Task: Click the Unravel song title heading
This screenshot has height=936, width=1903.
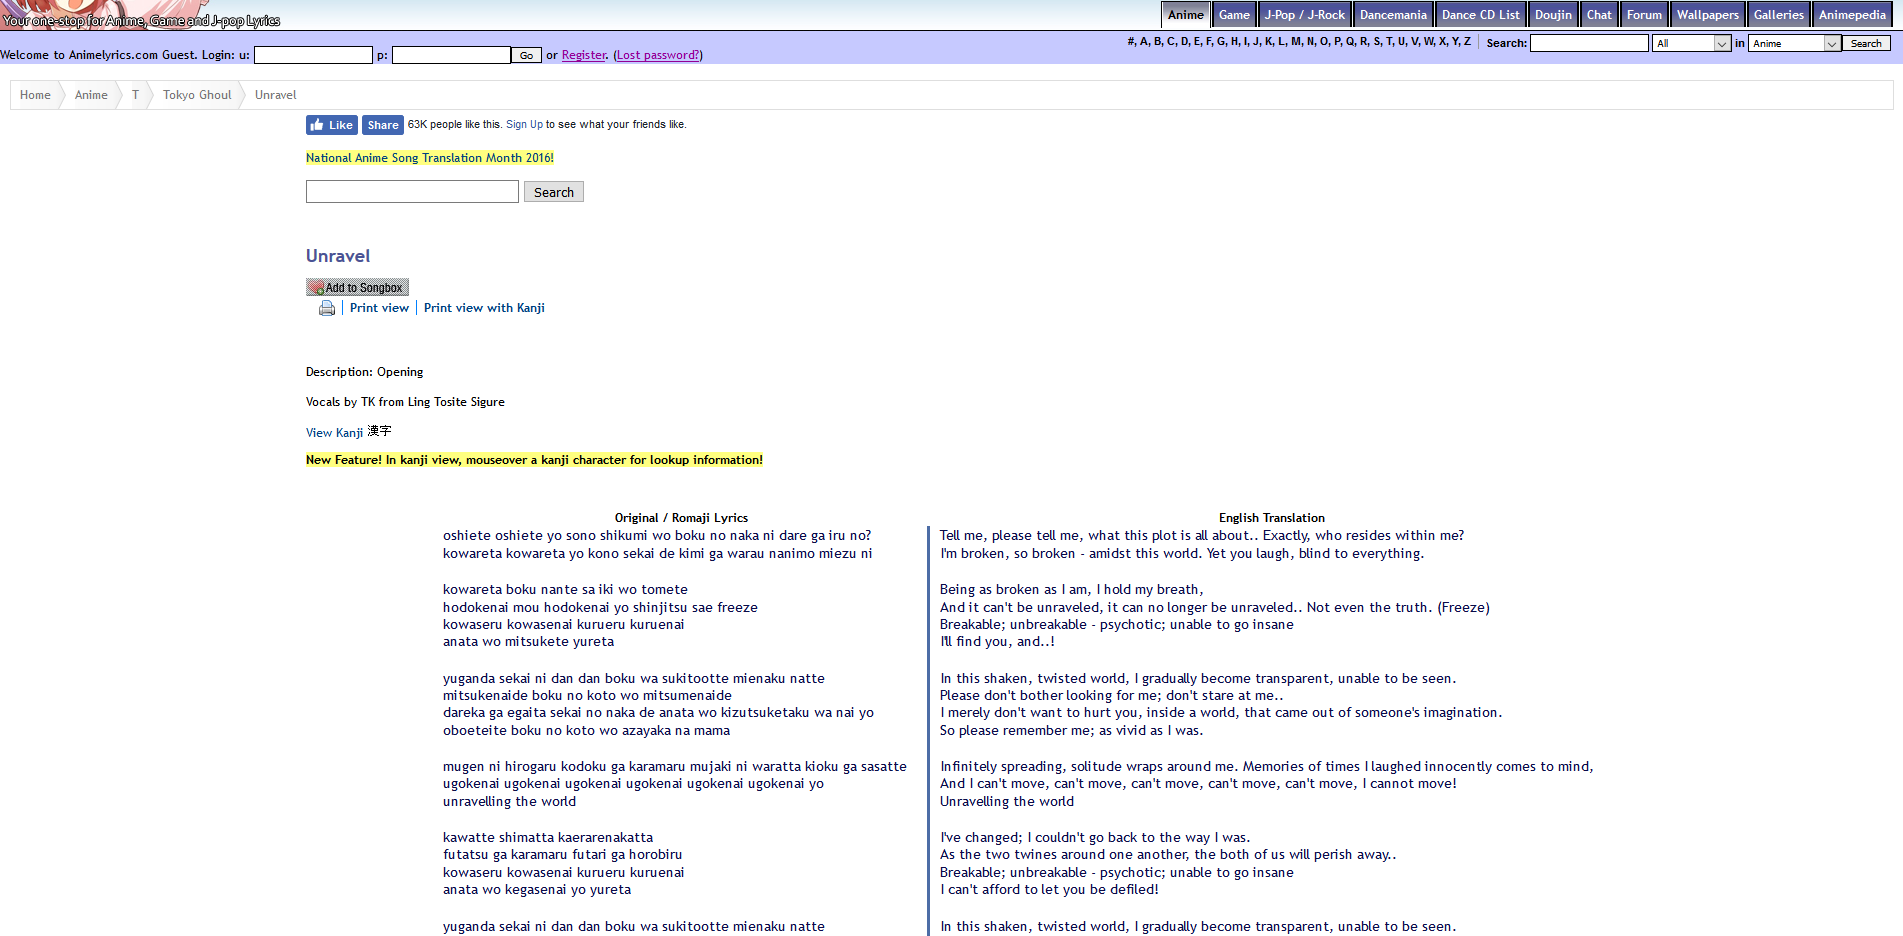Action: point(338,256)
